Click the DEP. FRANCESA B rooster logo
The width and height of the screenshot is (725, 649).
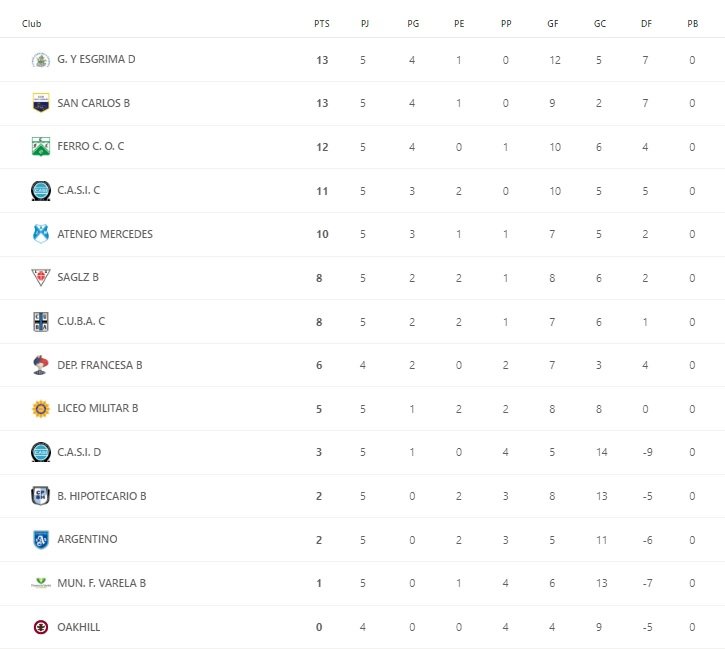click(x=40, y=365)
